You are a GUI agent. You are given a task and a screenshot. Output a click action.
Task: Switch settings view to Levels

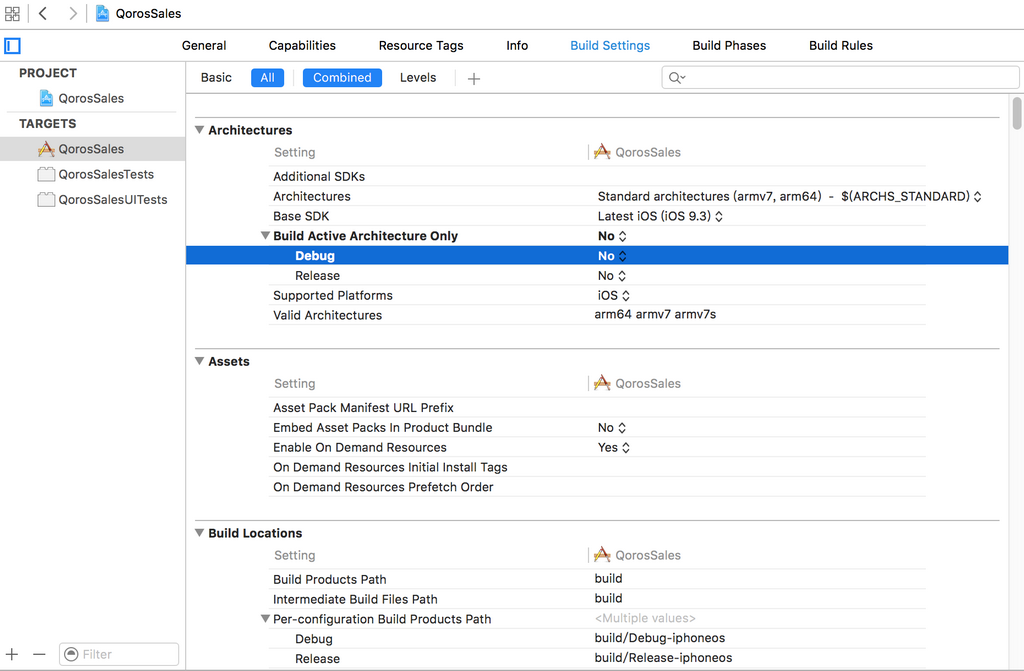(x=418, y=78)
